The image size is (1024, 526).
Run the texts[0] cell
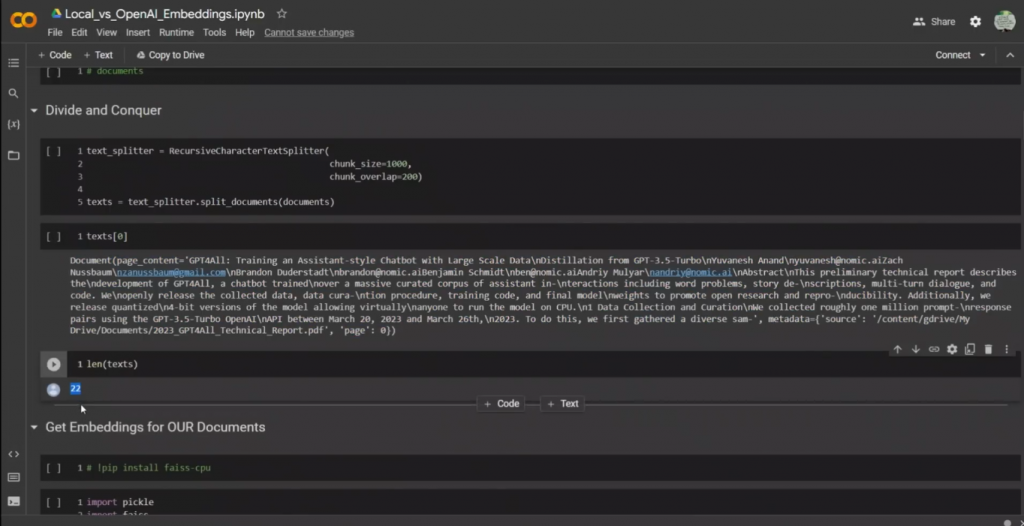coord(54,237)
